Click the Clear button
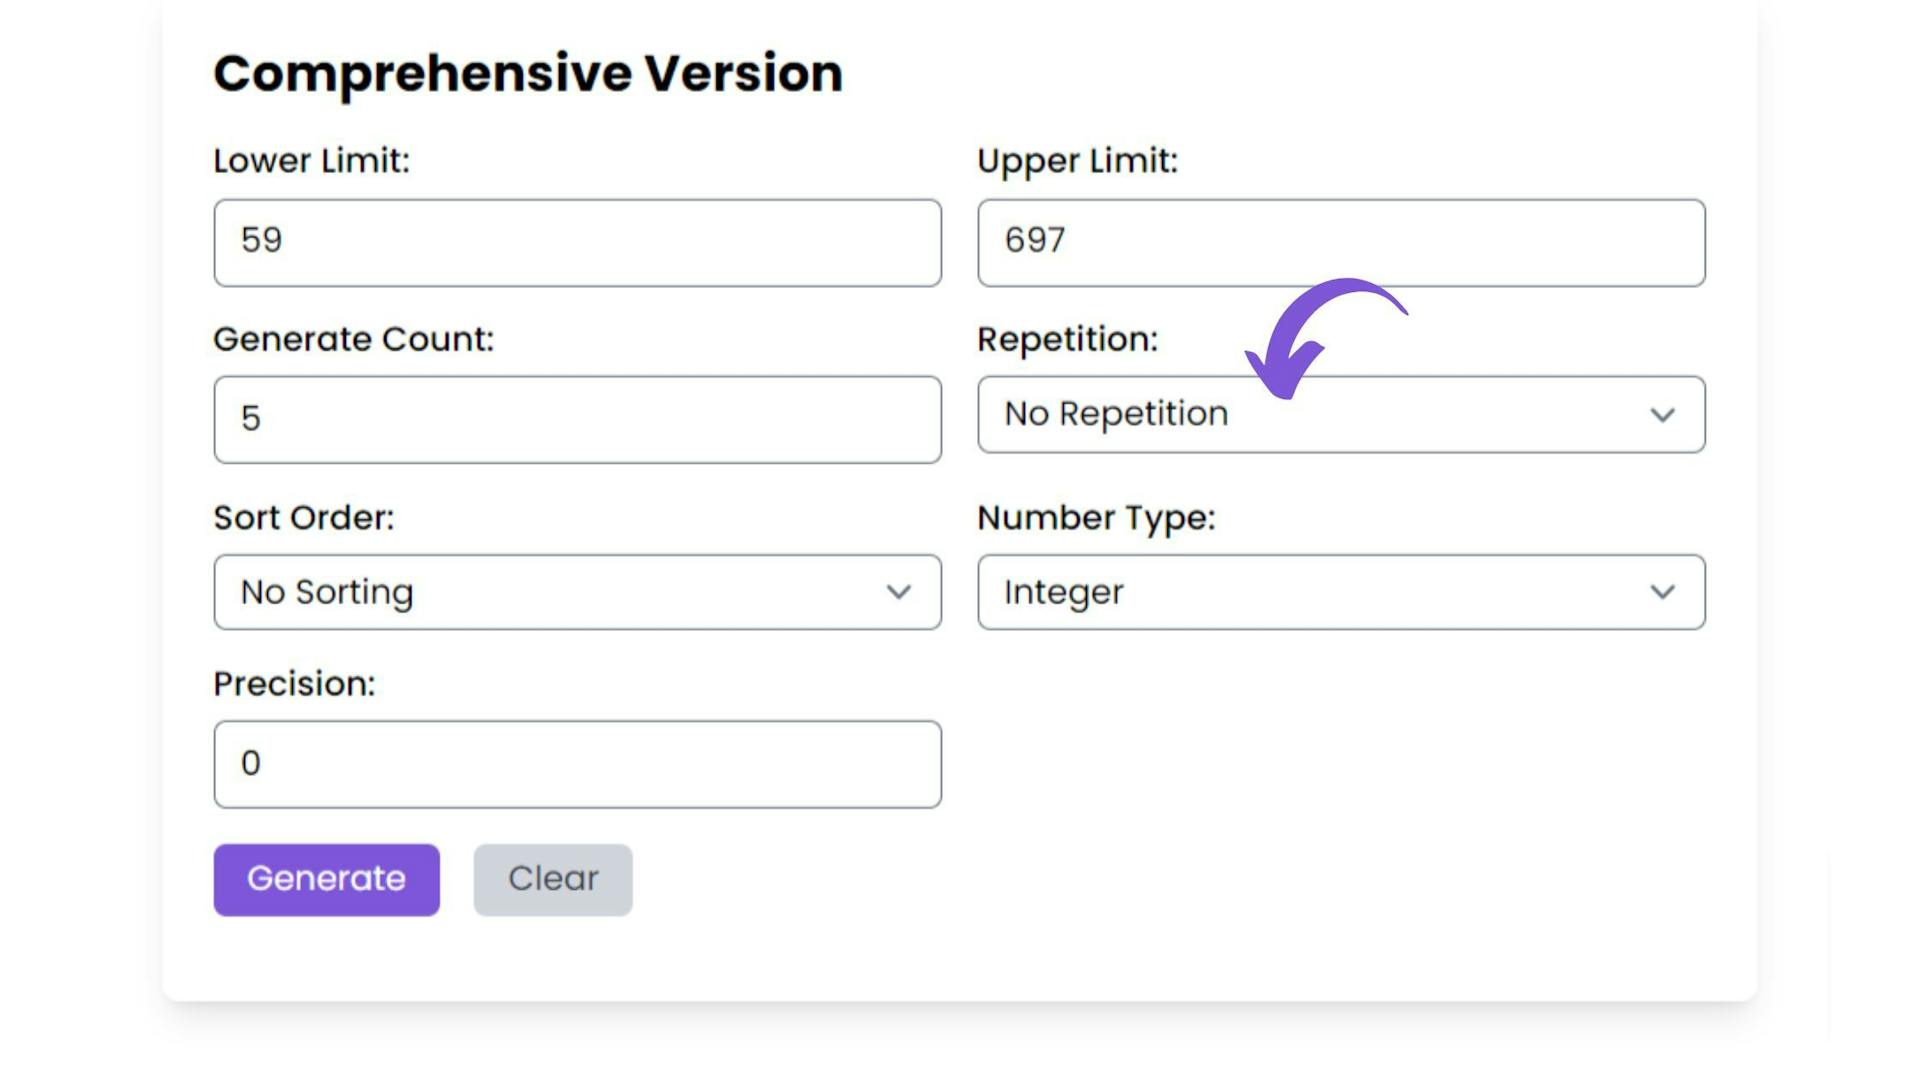The width and height of the screenshot is (1920, 1080). point(554,877)
